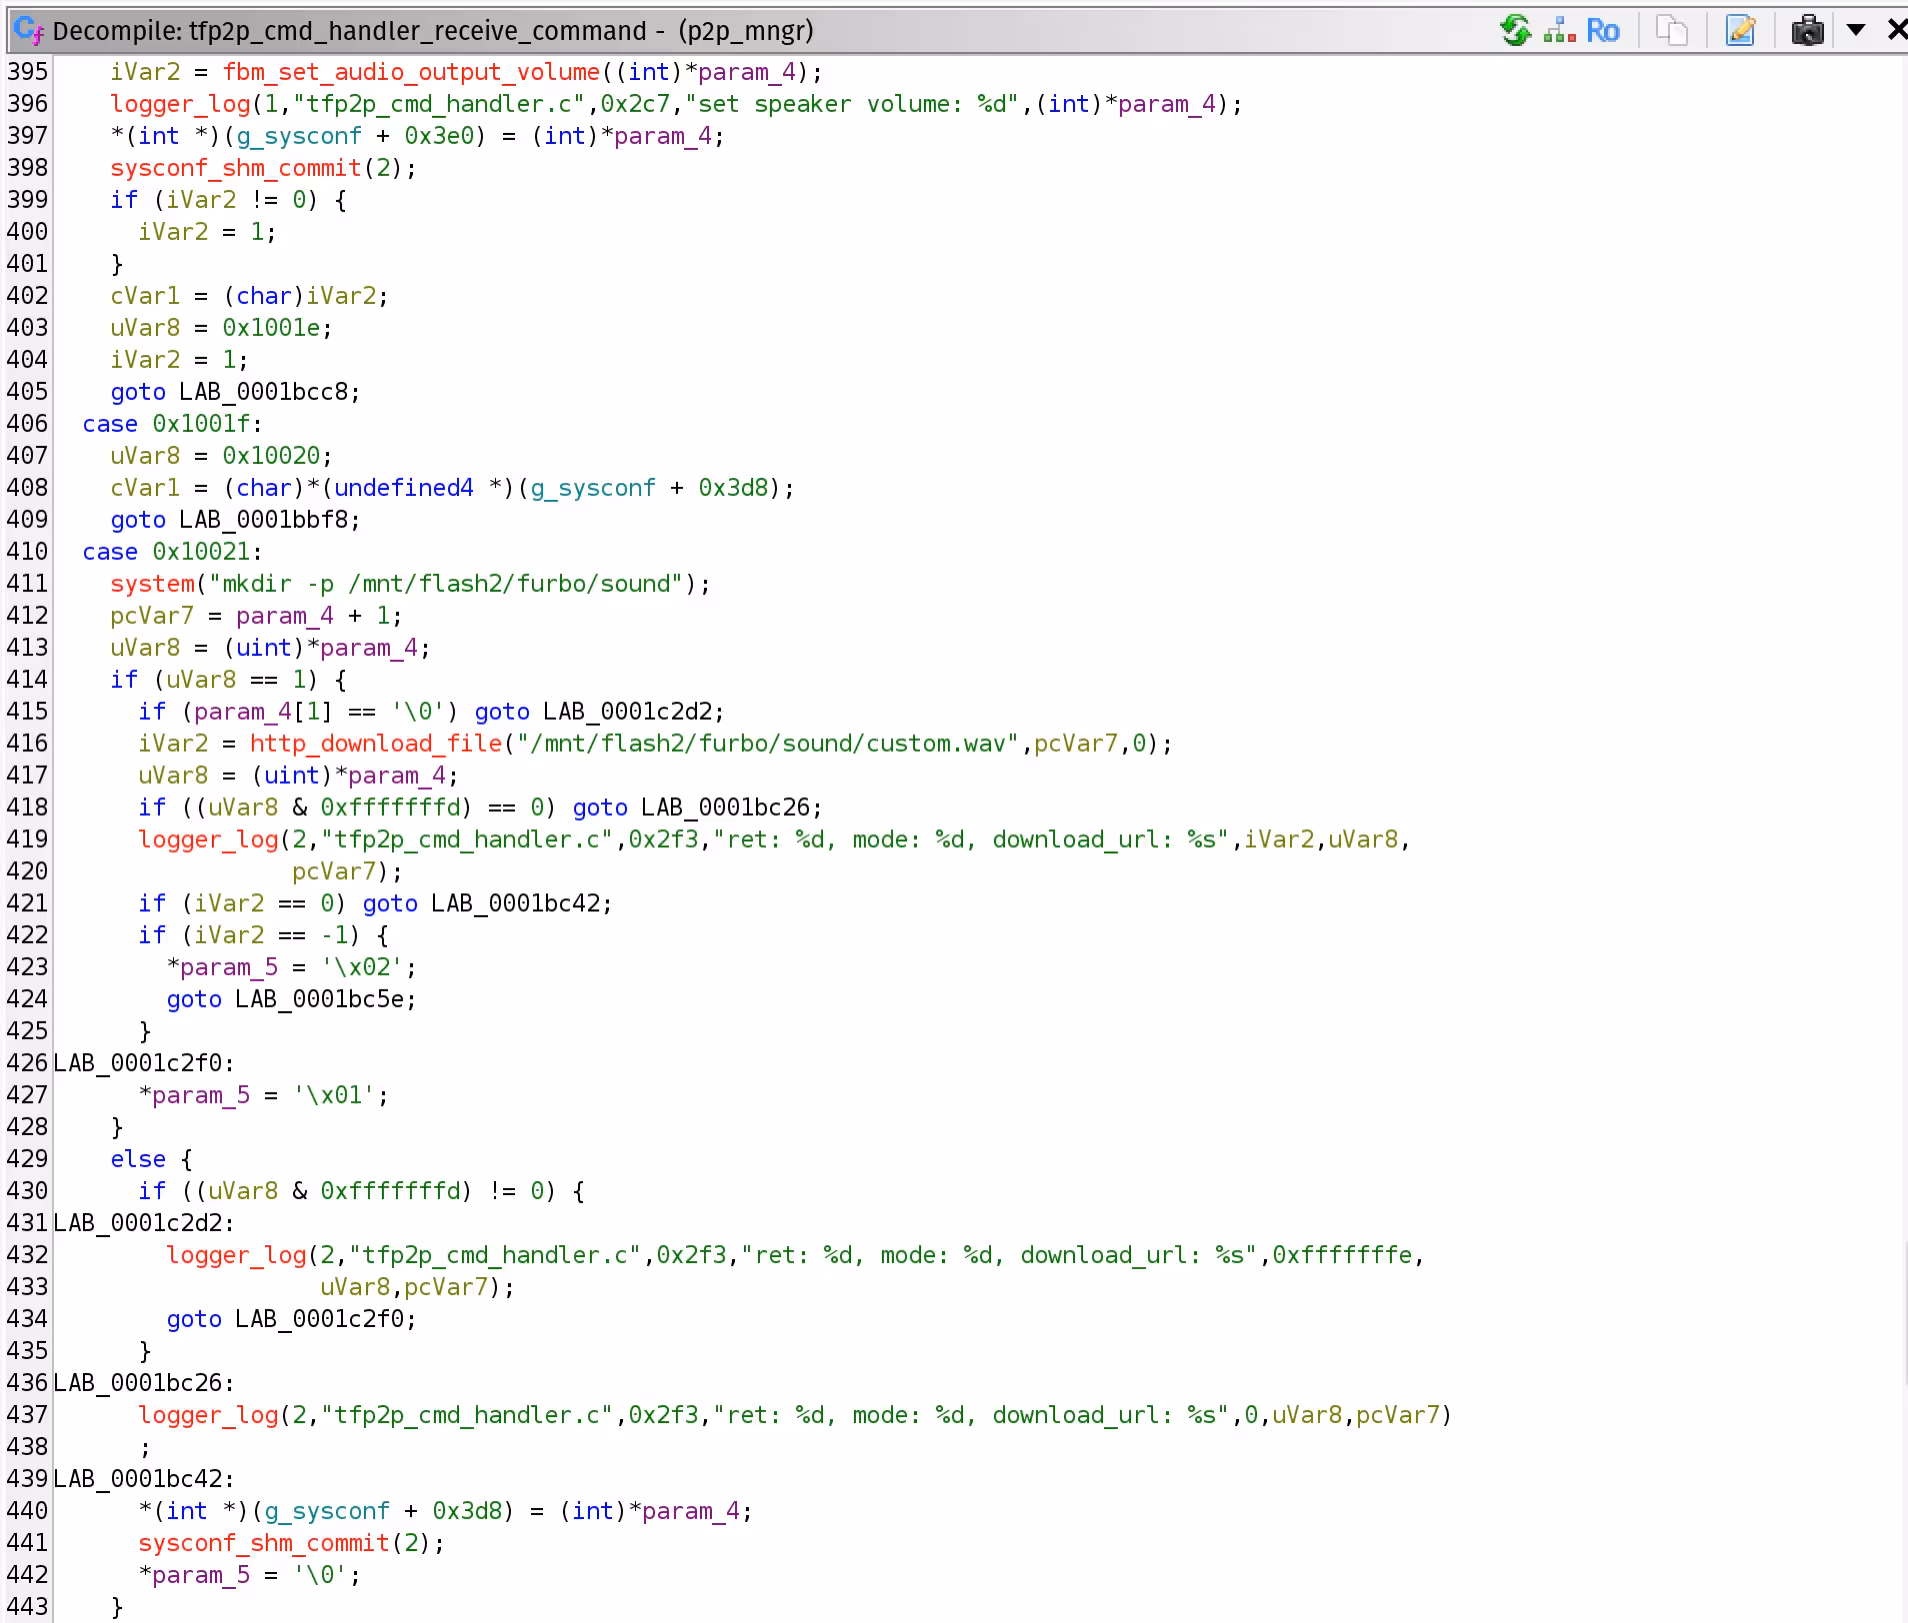Screen dimensions: 1908x1623
Task: Click goto target LAB_0001c2d2 on line 415
Action: click(x=629, y=712)
